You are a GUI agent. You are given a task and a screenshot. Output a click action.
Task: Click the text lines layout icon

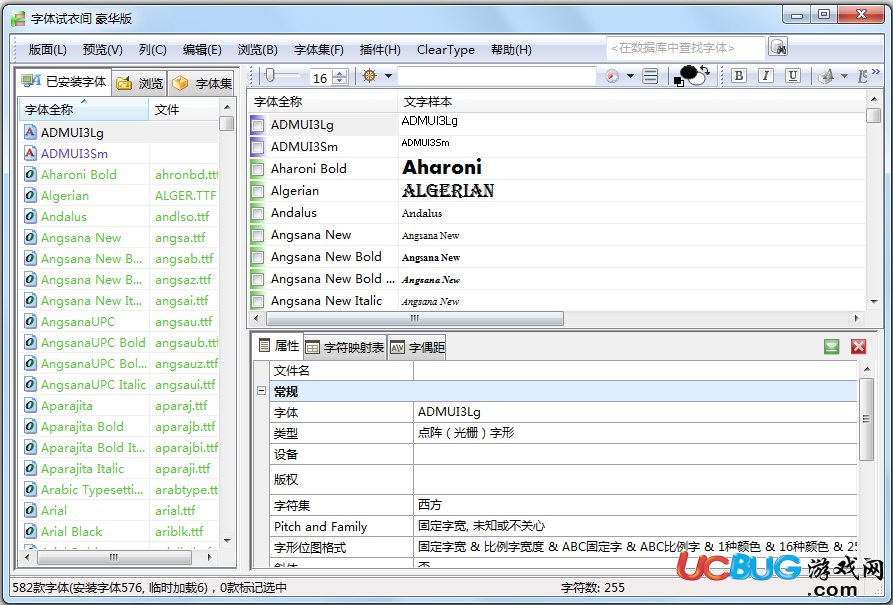coord(650,76)
